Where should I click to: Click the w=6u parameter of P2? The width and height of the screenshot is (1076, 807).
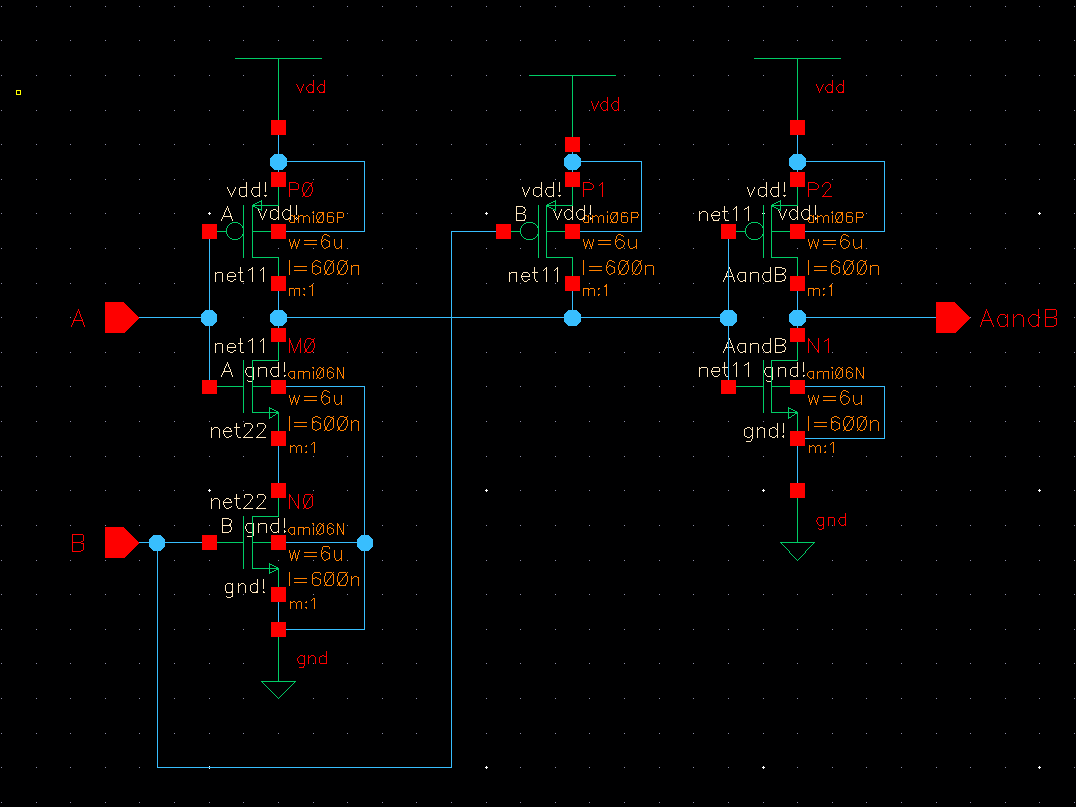coord(834,242)
